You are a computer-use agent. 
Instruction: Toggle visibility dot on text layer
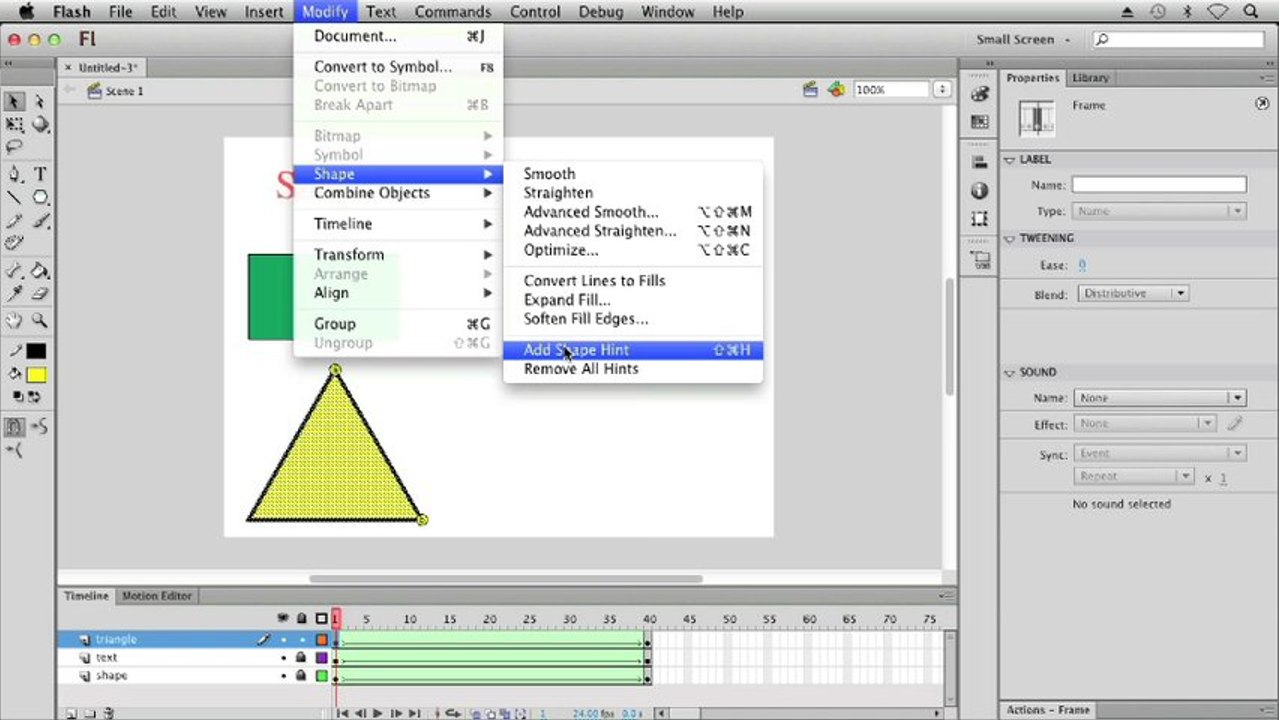[x=283, y=658]
